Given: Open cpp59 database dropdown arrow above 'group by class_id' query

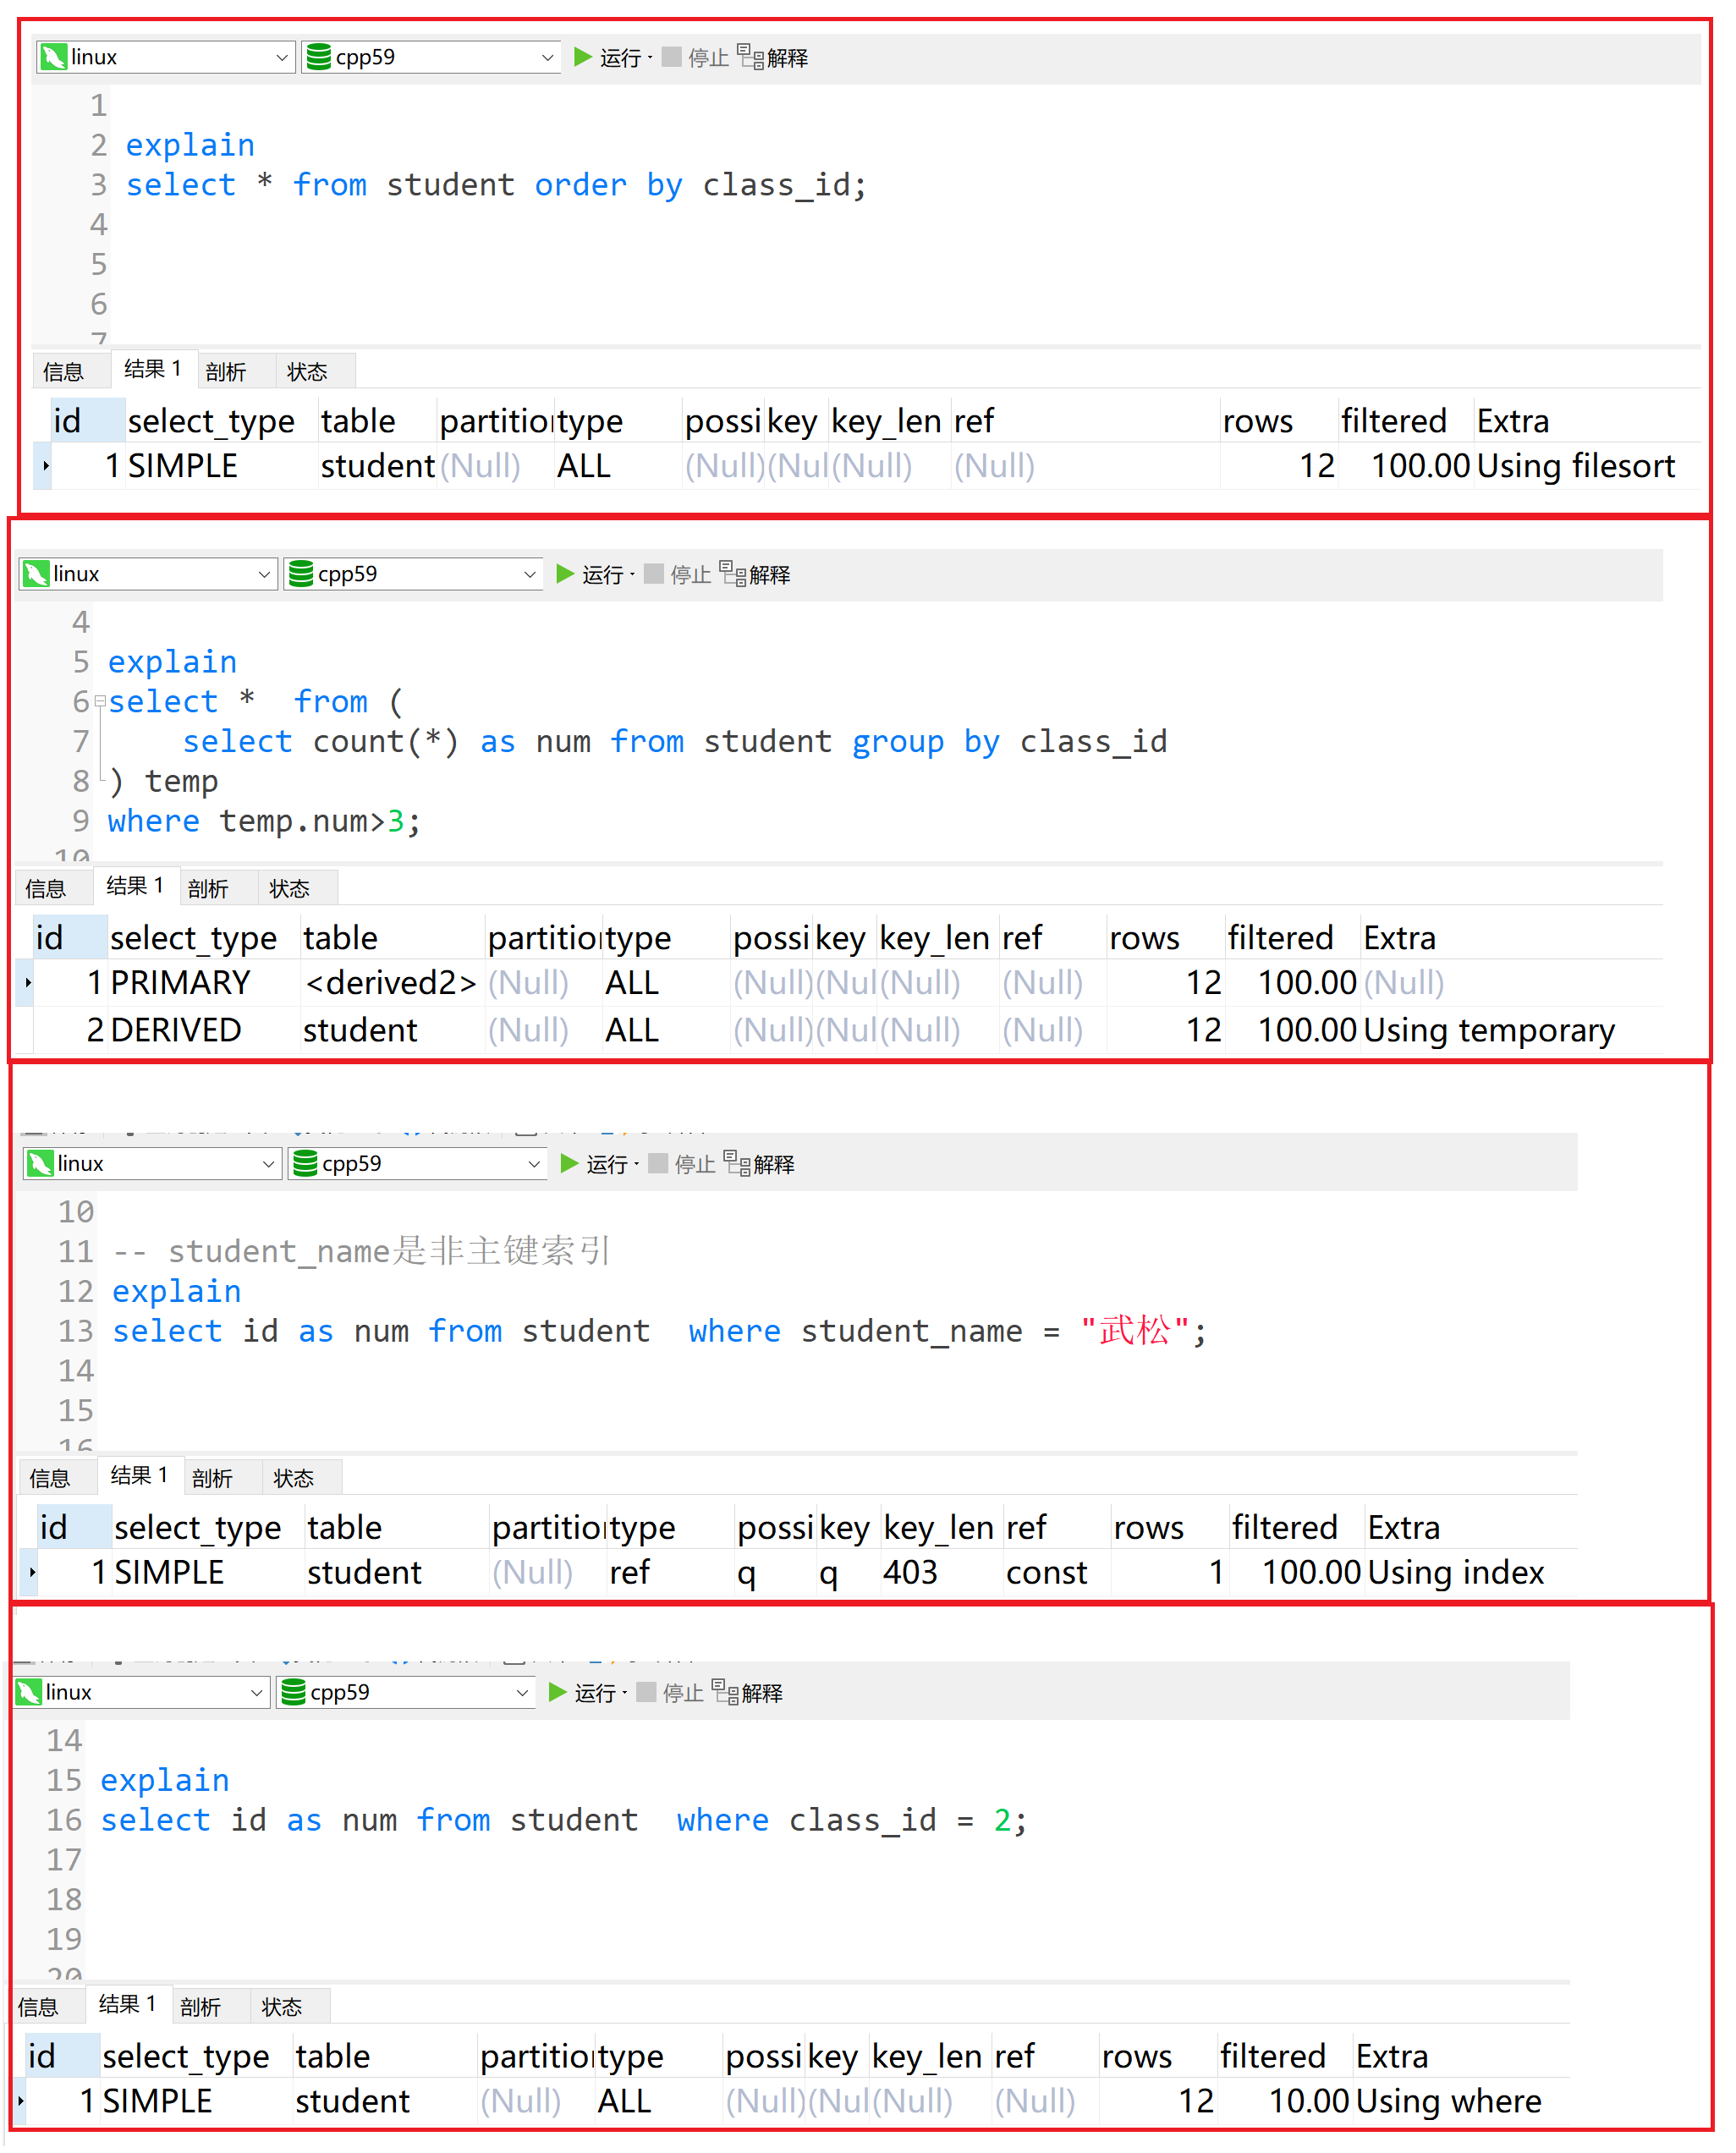Looking at the screenshot, I should point(529,575).
